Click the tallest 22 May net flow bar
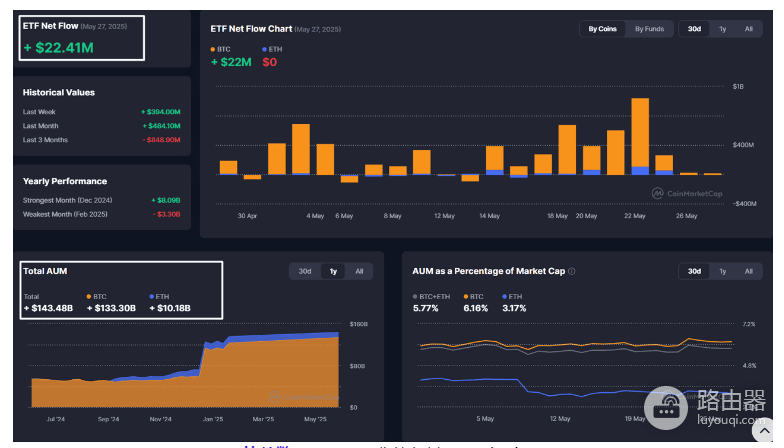Viewport: 784px width, 448px height. (x=640, y=136)
